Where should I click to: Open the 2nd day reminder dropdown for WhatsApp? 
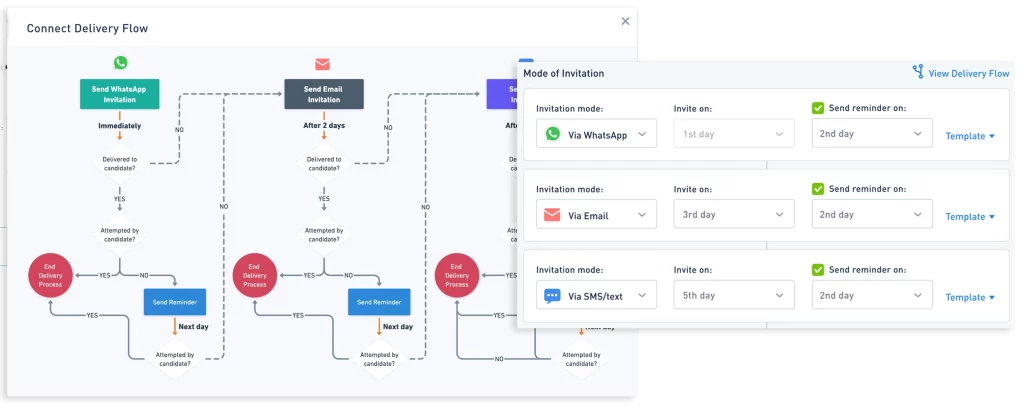pos(872,133)
